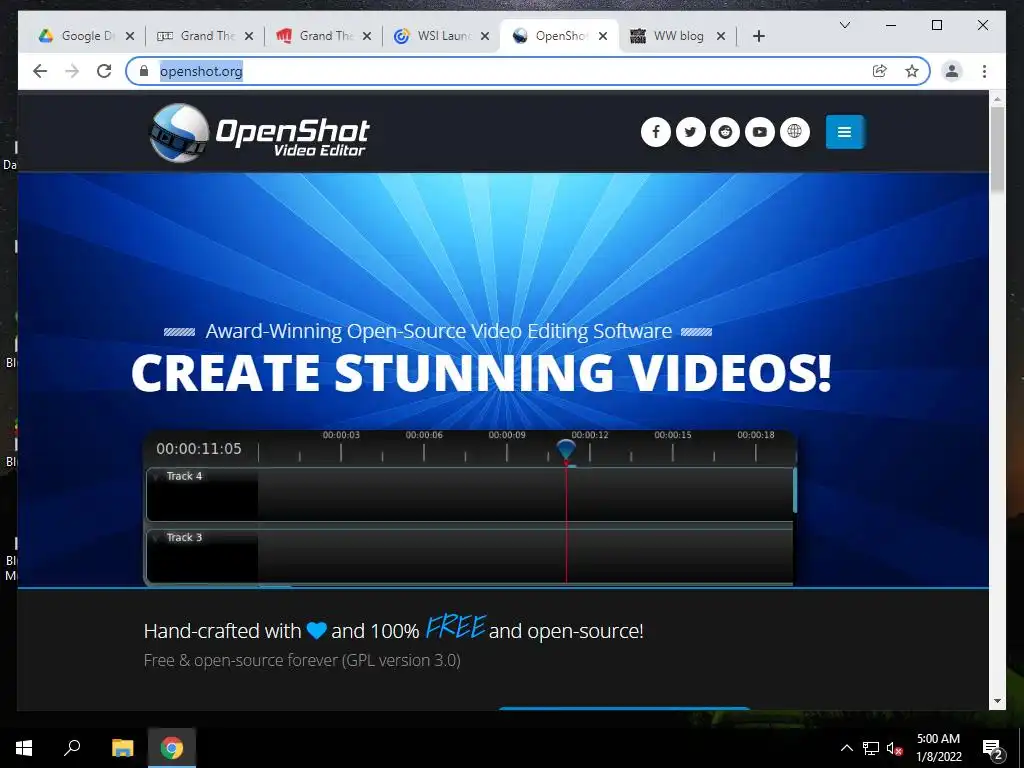Viewport: 1024px width, 768px height.
Task: Click the scrollbar down arrow
Action: coord(997,701)
